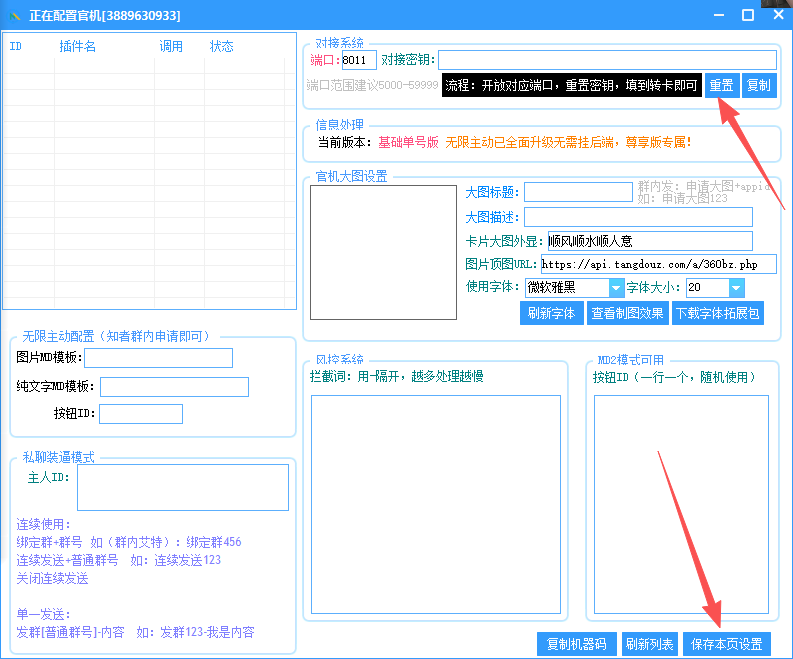793x659 pixels.
Task: Click the 下载字体拓展包 button
Action: tap(718, 313)
